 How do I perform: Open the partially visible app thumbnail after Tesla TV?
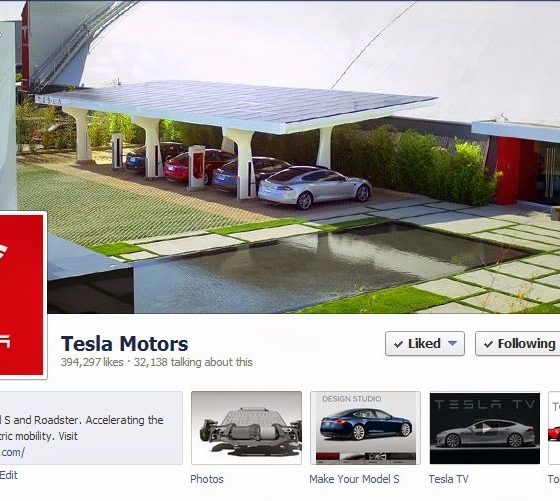click(554, 428)
